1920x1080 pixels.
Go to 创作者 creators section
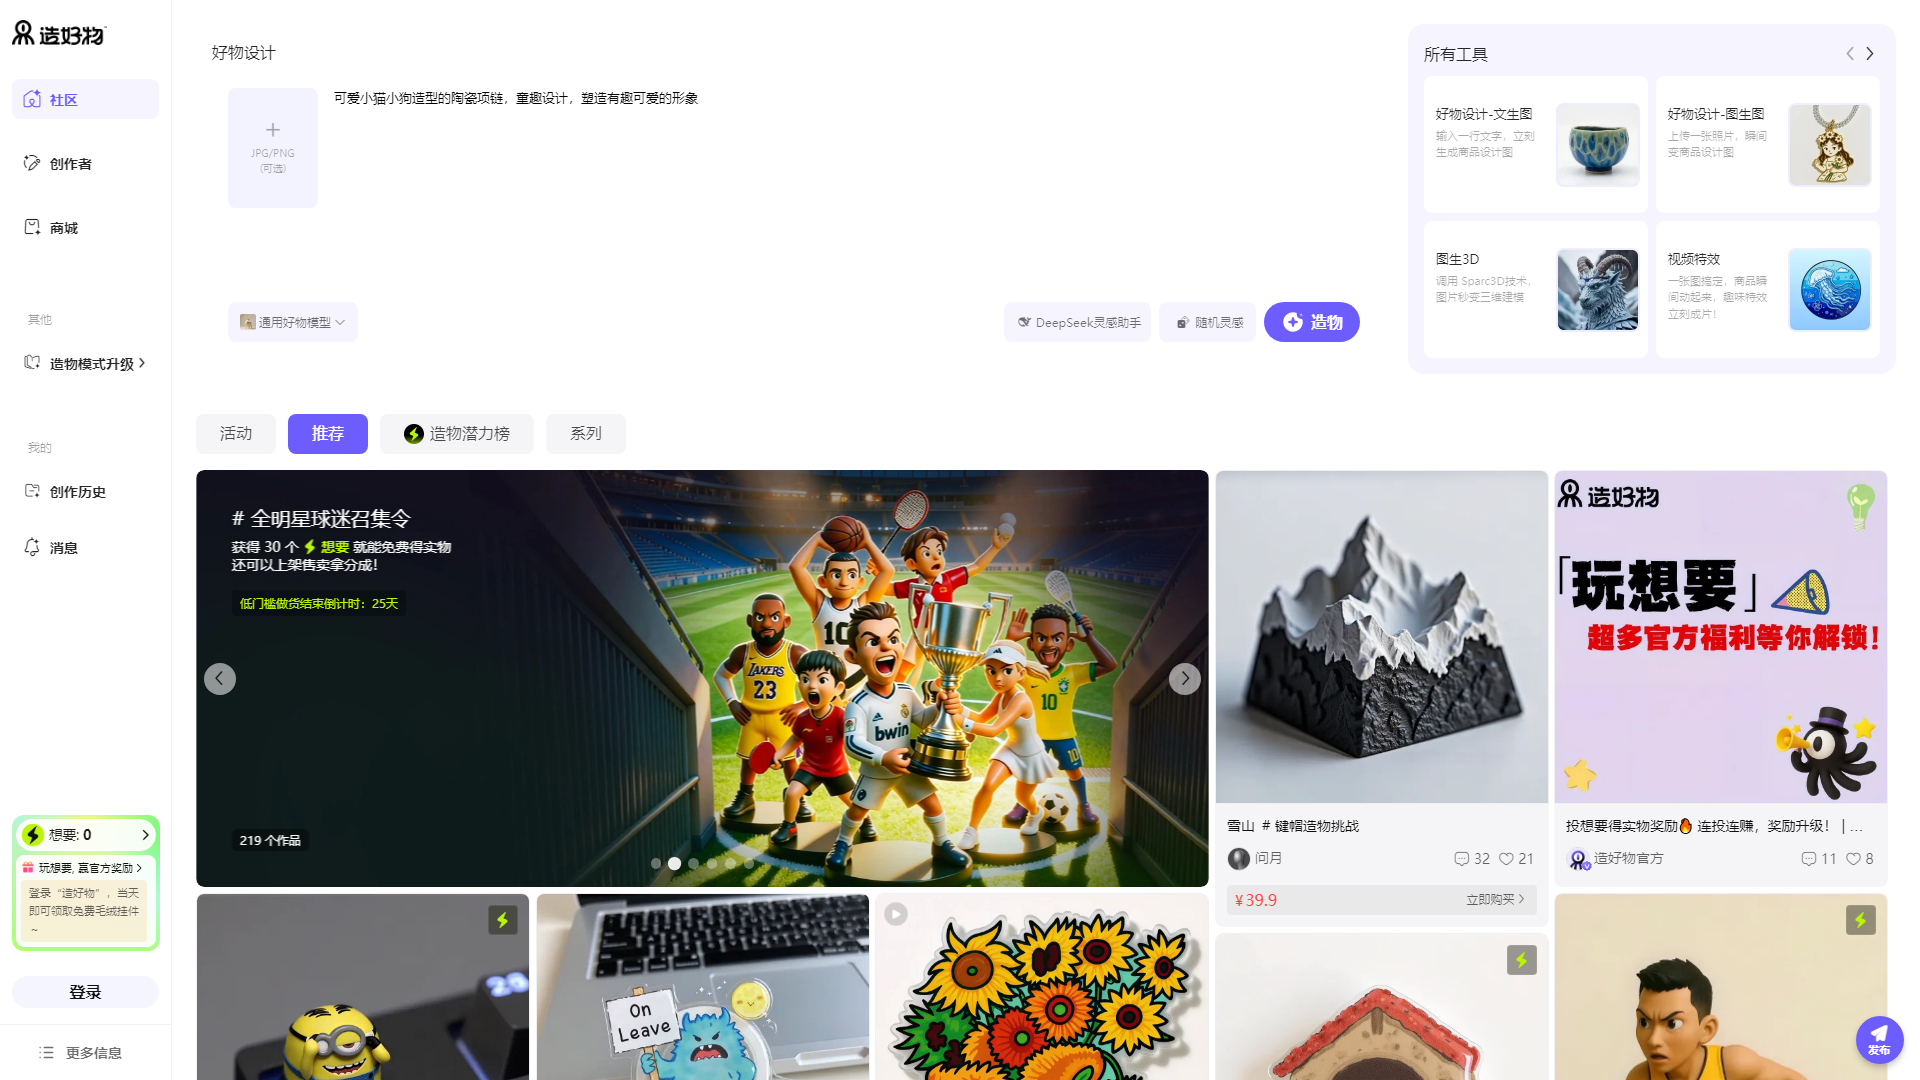point(70,164)
